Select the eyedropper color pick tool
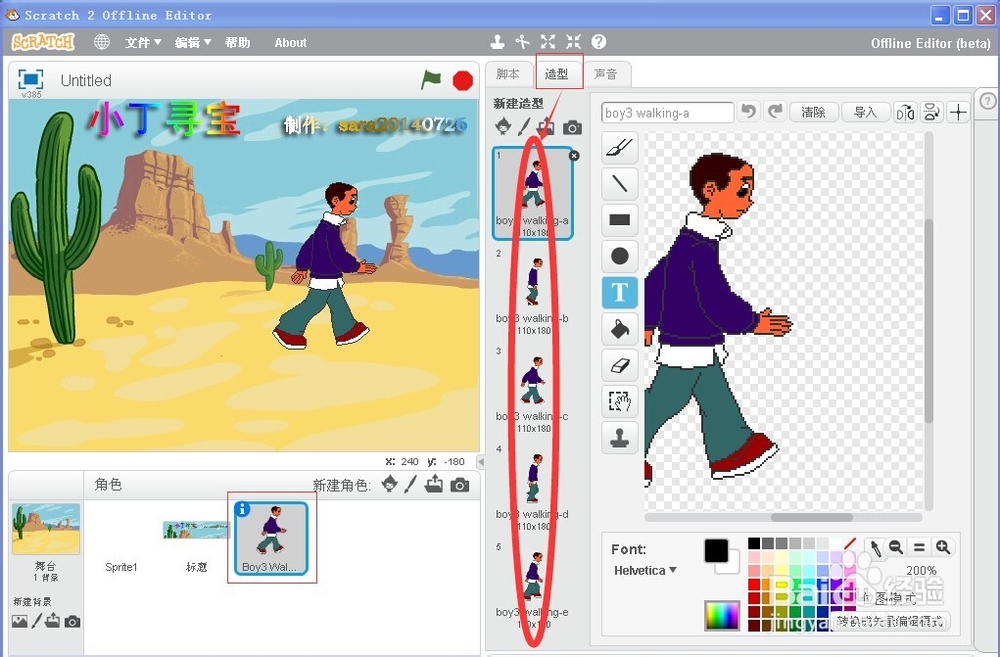This screenshot has height=657, width=1000. click(876, 547)
